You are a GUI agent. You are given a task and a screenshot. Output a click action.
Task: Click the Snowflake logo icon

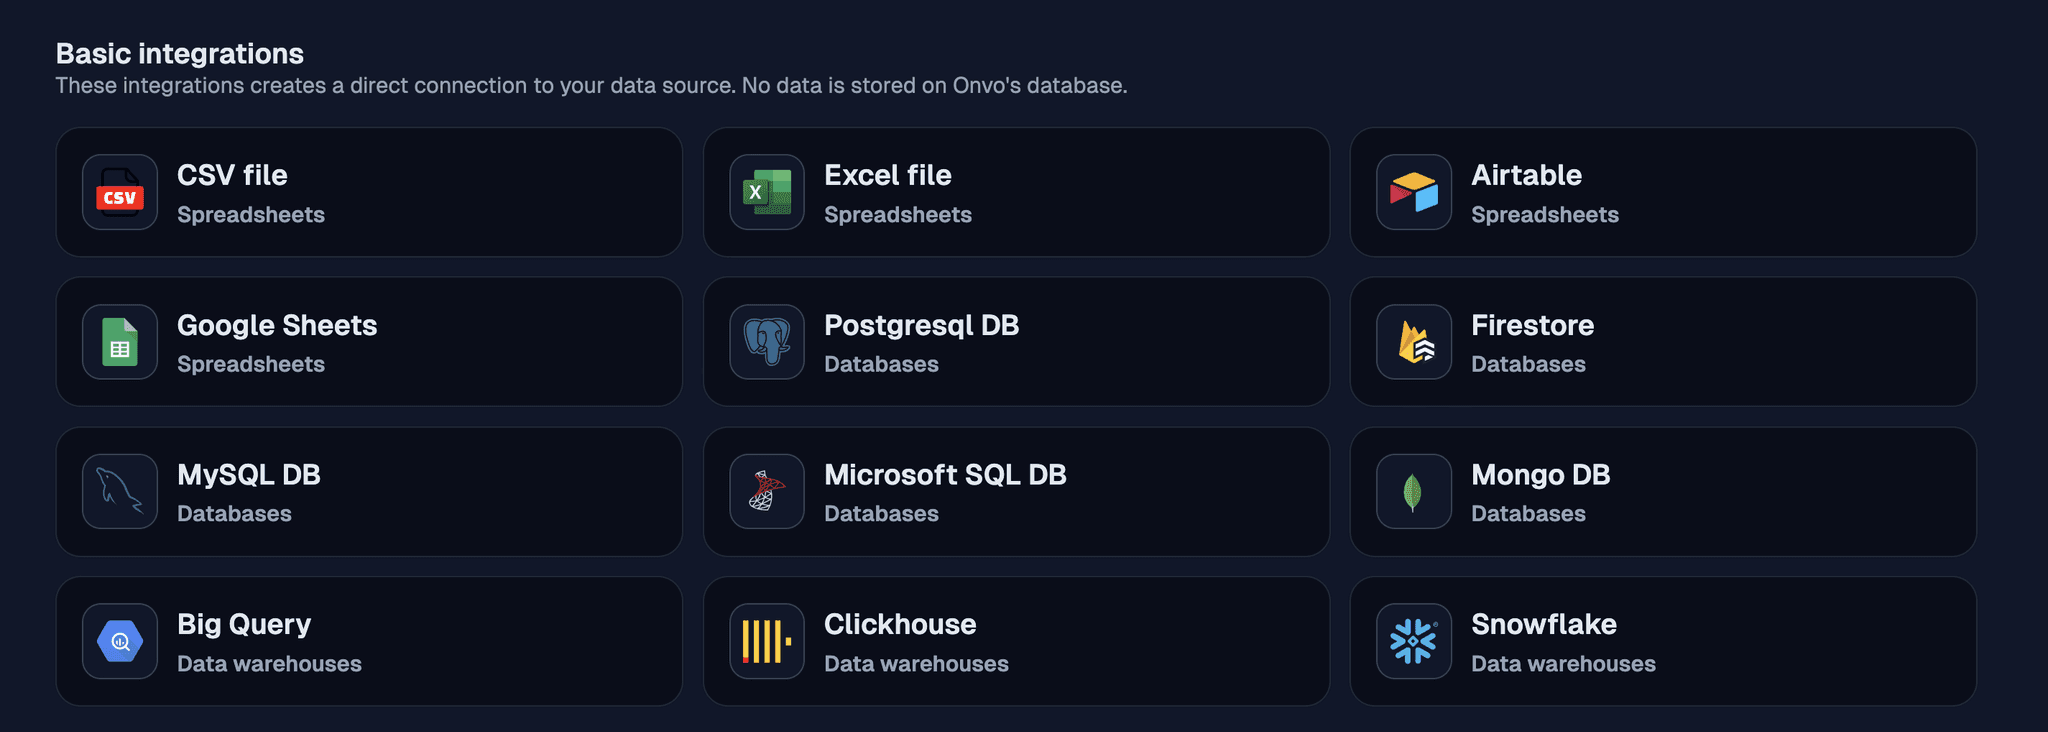(x=1414, y=642)
